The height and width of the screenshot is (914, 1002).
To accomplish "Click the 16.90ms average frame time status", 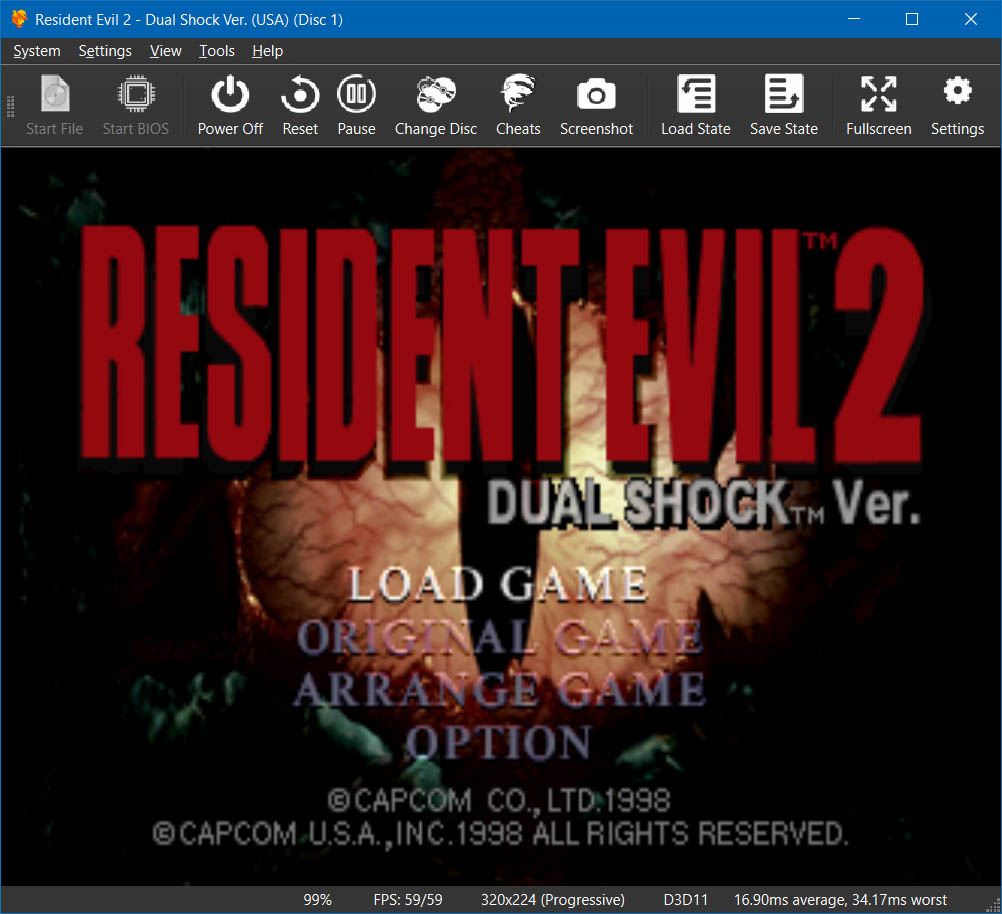I will [x=840, y=900].
